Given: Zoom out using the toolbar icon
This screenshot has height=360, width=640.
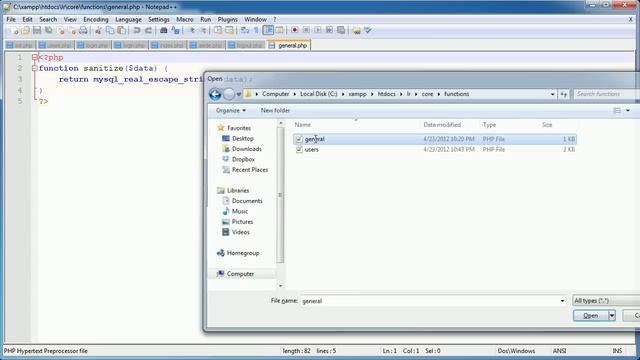Looking at the screenshot, I should (203, 30).
